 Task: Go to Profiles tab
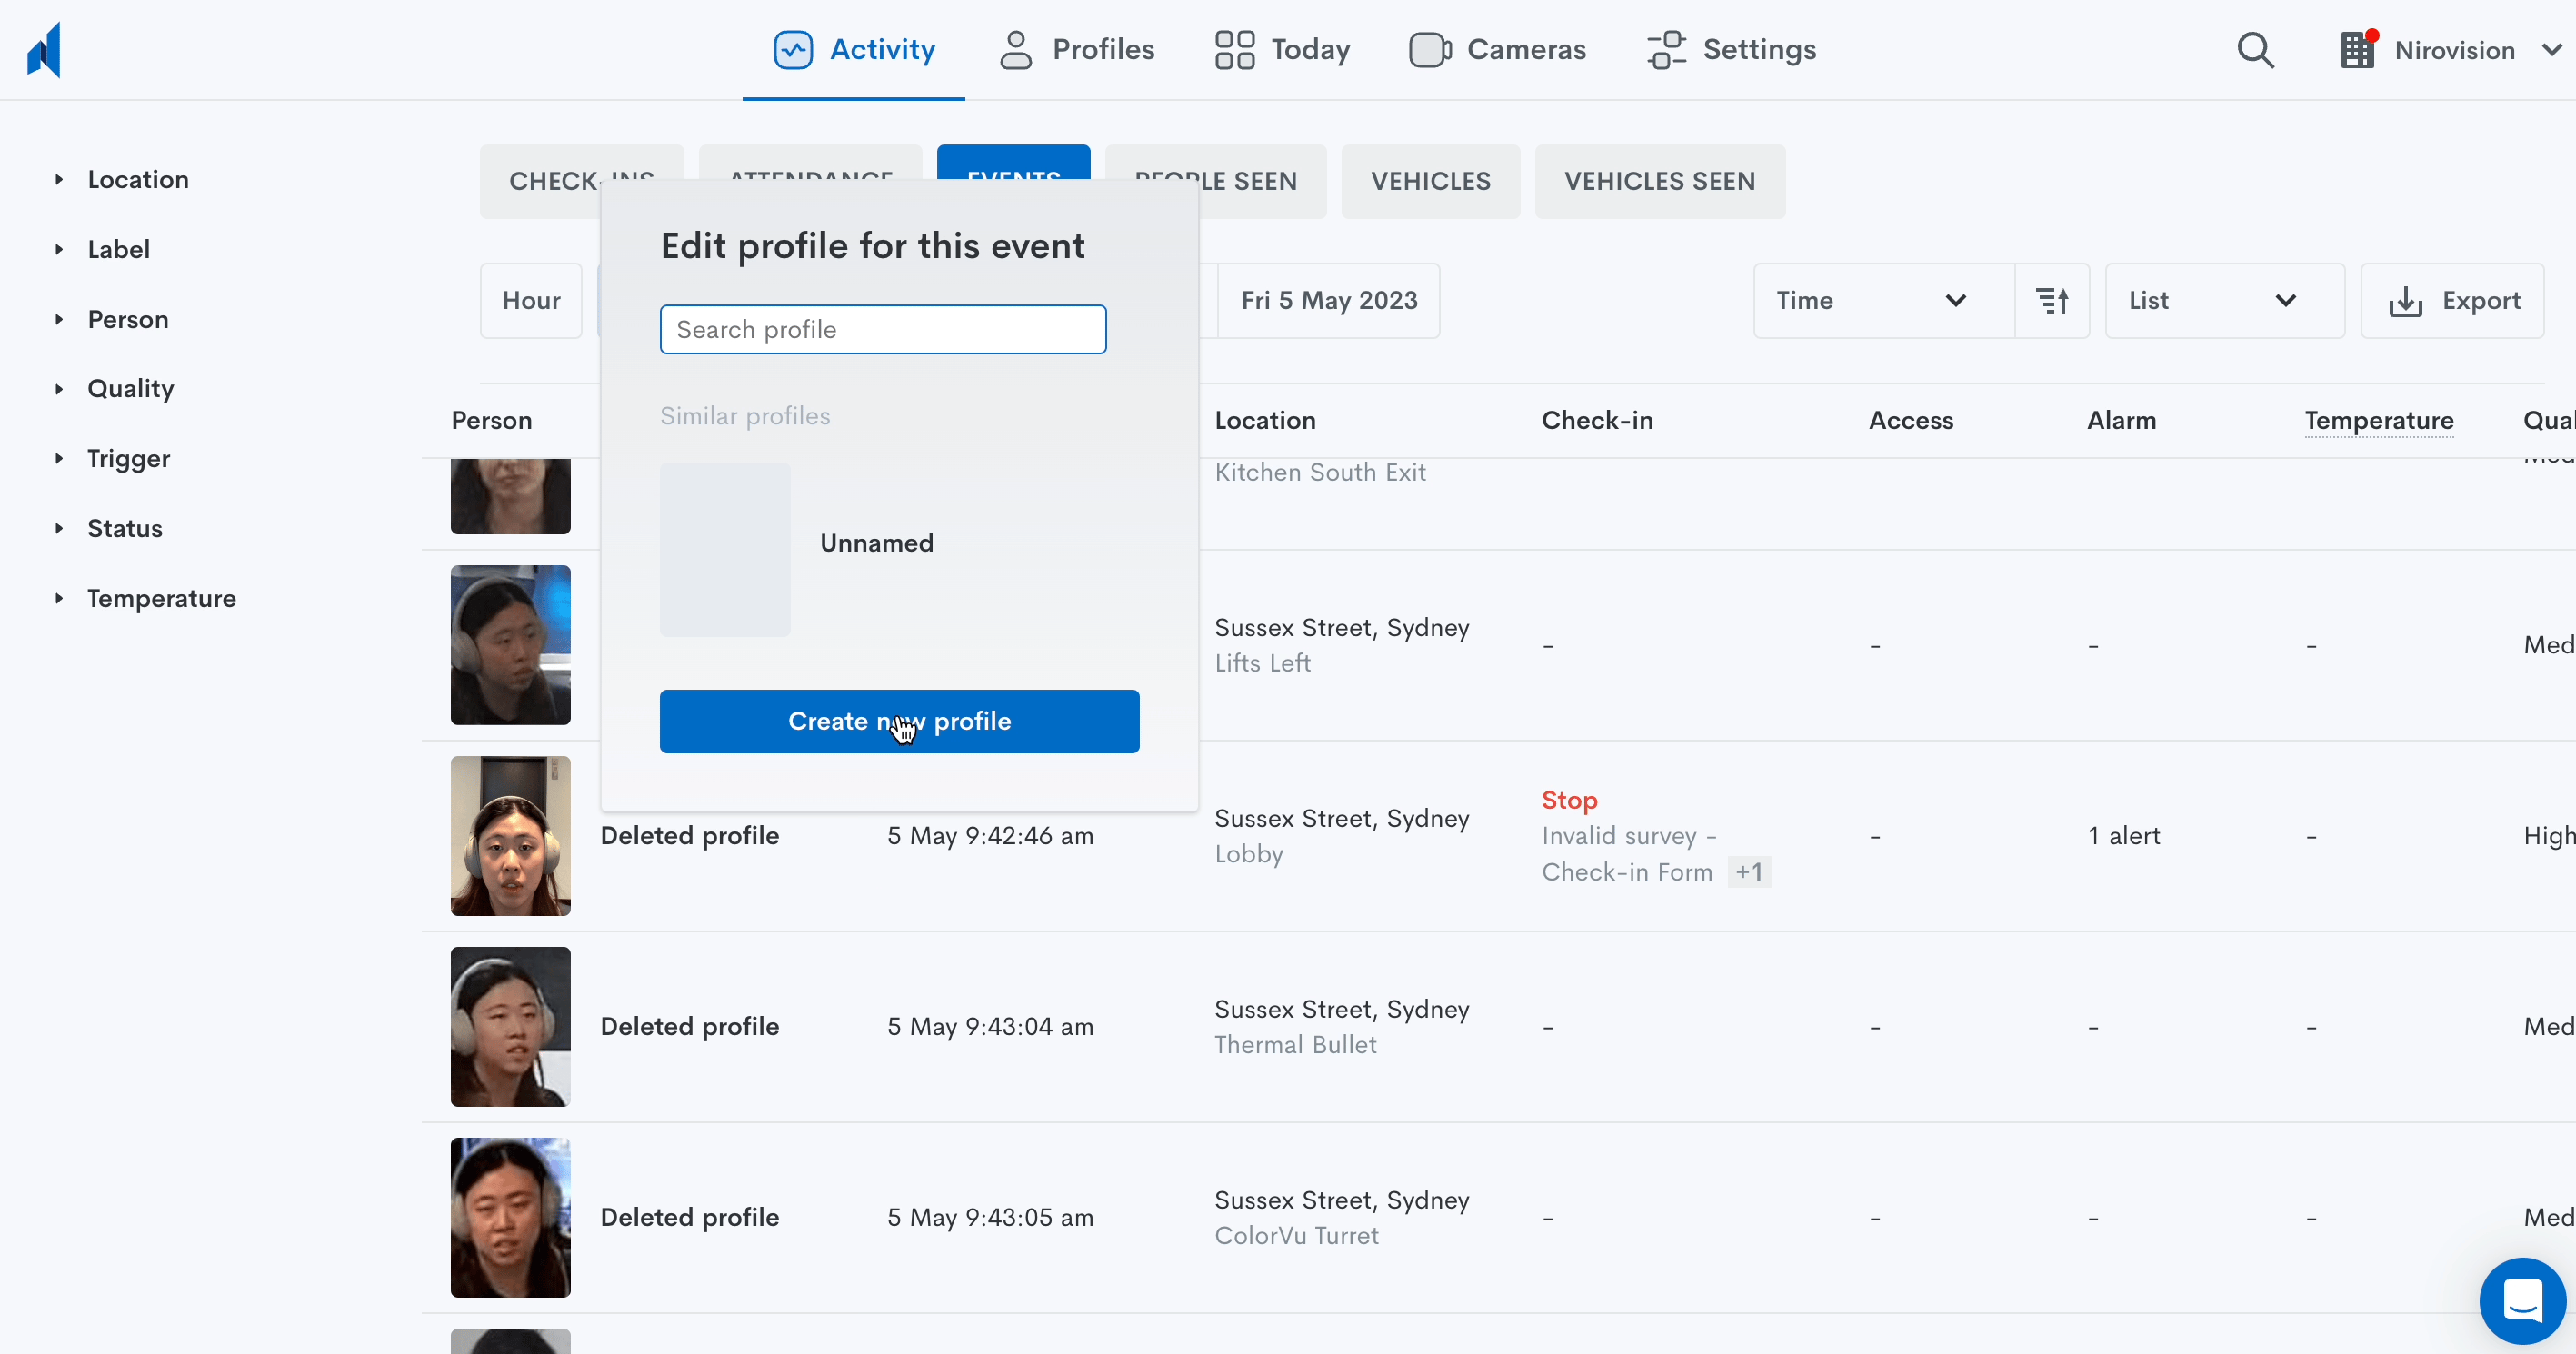point(1076,50)
